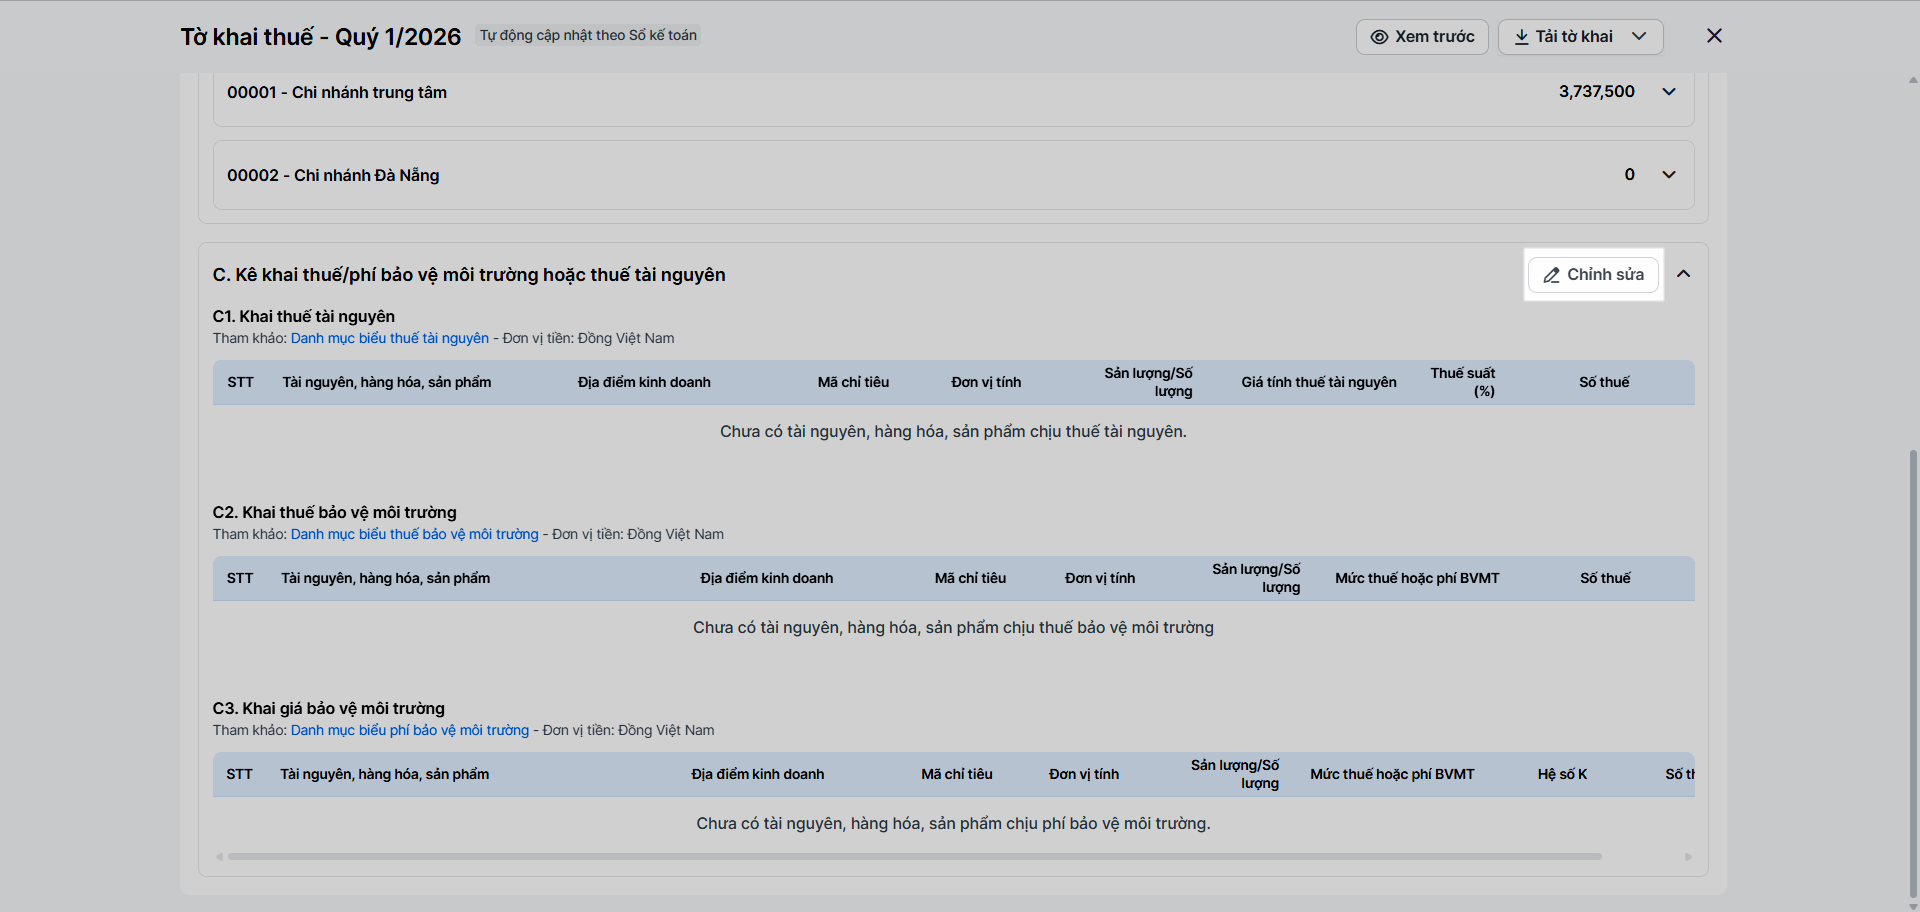This screenshot has height=912, width=1920.
Task: Open Danh mục biểu phí bảo vệ môi trường
Action: click(409, 730)
